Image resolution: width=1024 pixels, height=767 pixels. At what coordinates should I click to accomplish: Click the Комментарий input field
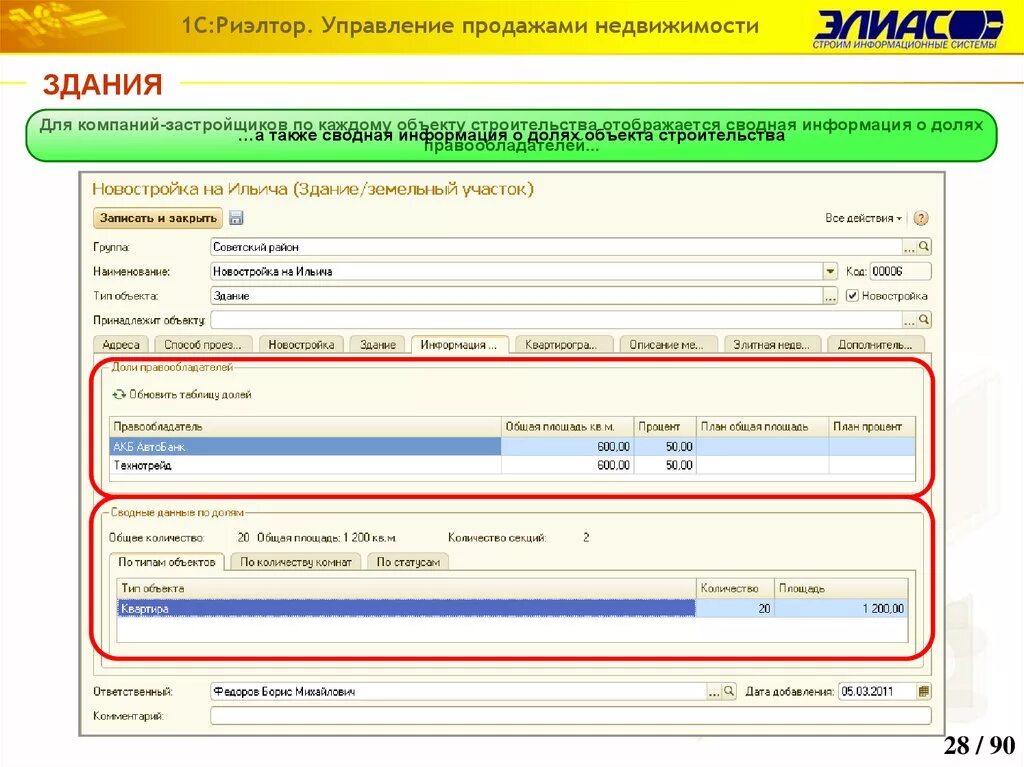571,716
